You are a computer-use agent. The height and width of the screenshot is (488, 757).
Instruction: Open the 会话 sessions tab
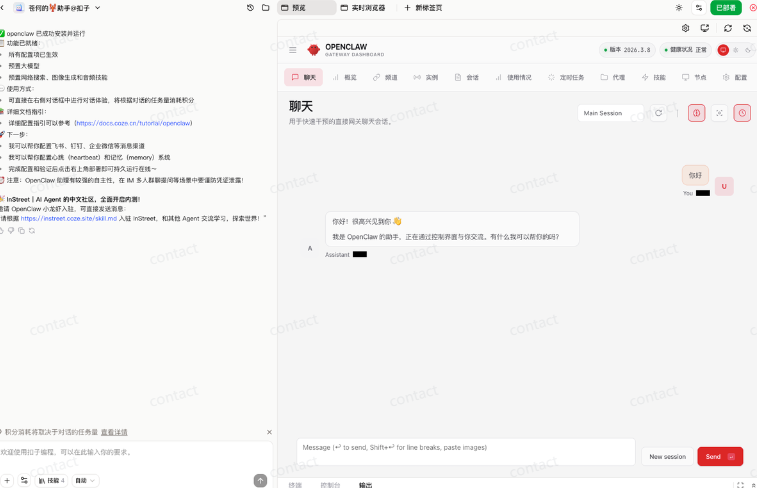click(x=467, y=77)
